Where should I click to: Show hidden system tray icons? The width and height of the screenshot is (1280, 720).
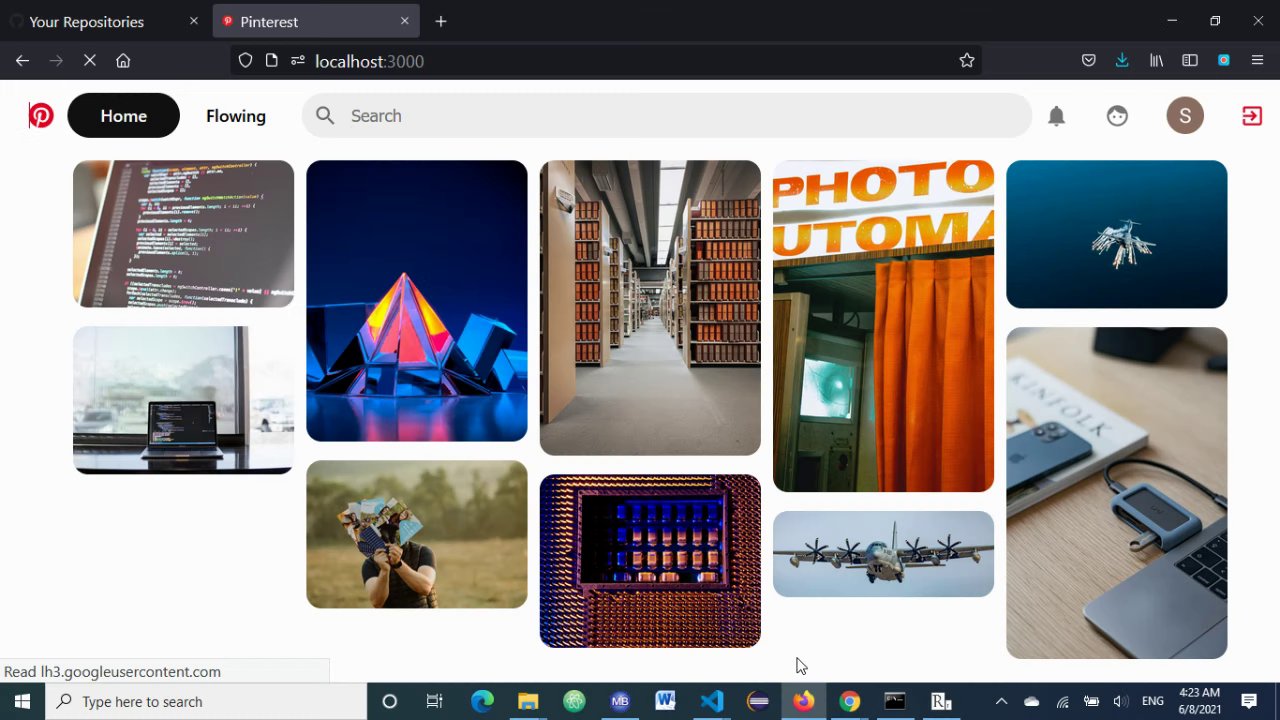click(1001, 701)
